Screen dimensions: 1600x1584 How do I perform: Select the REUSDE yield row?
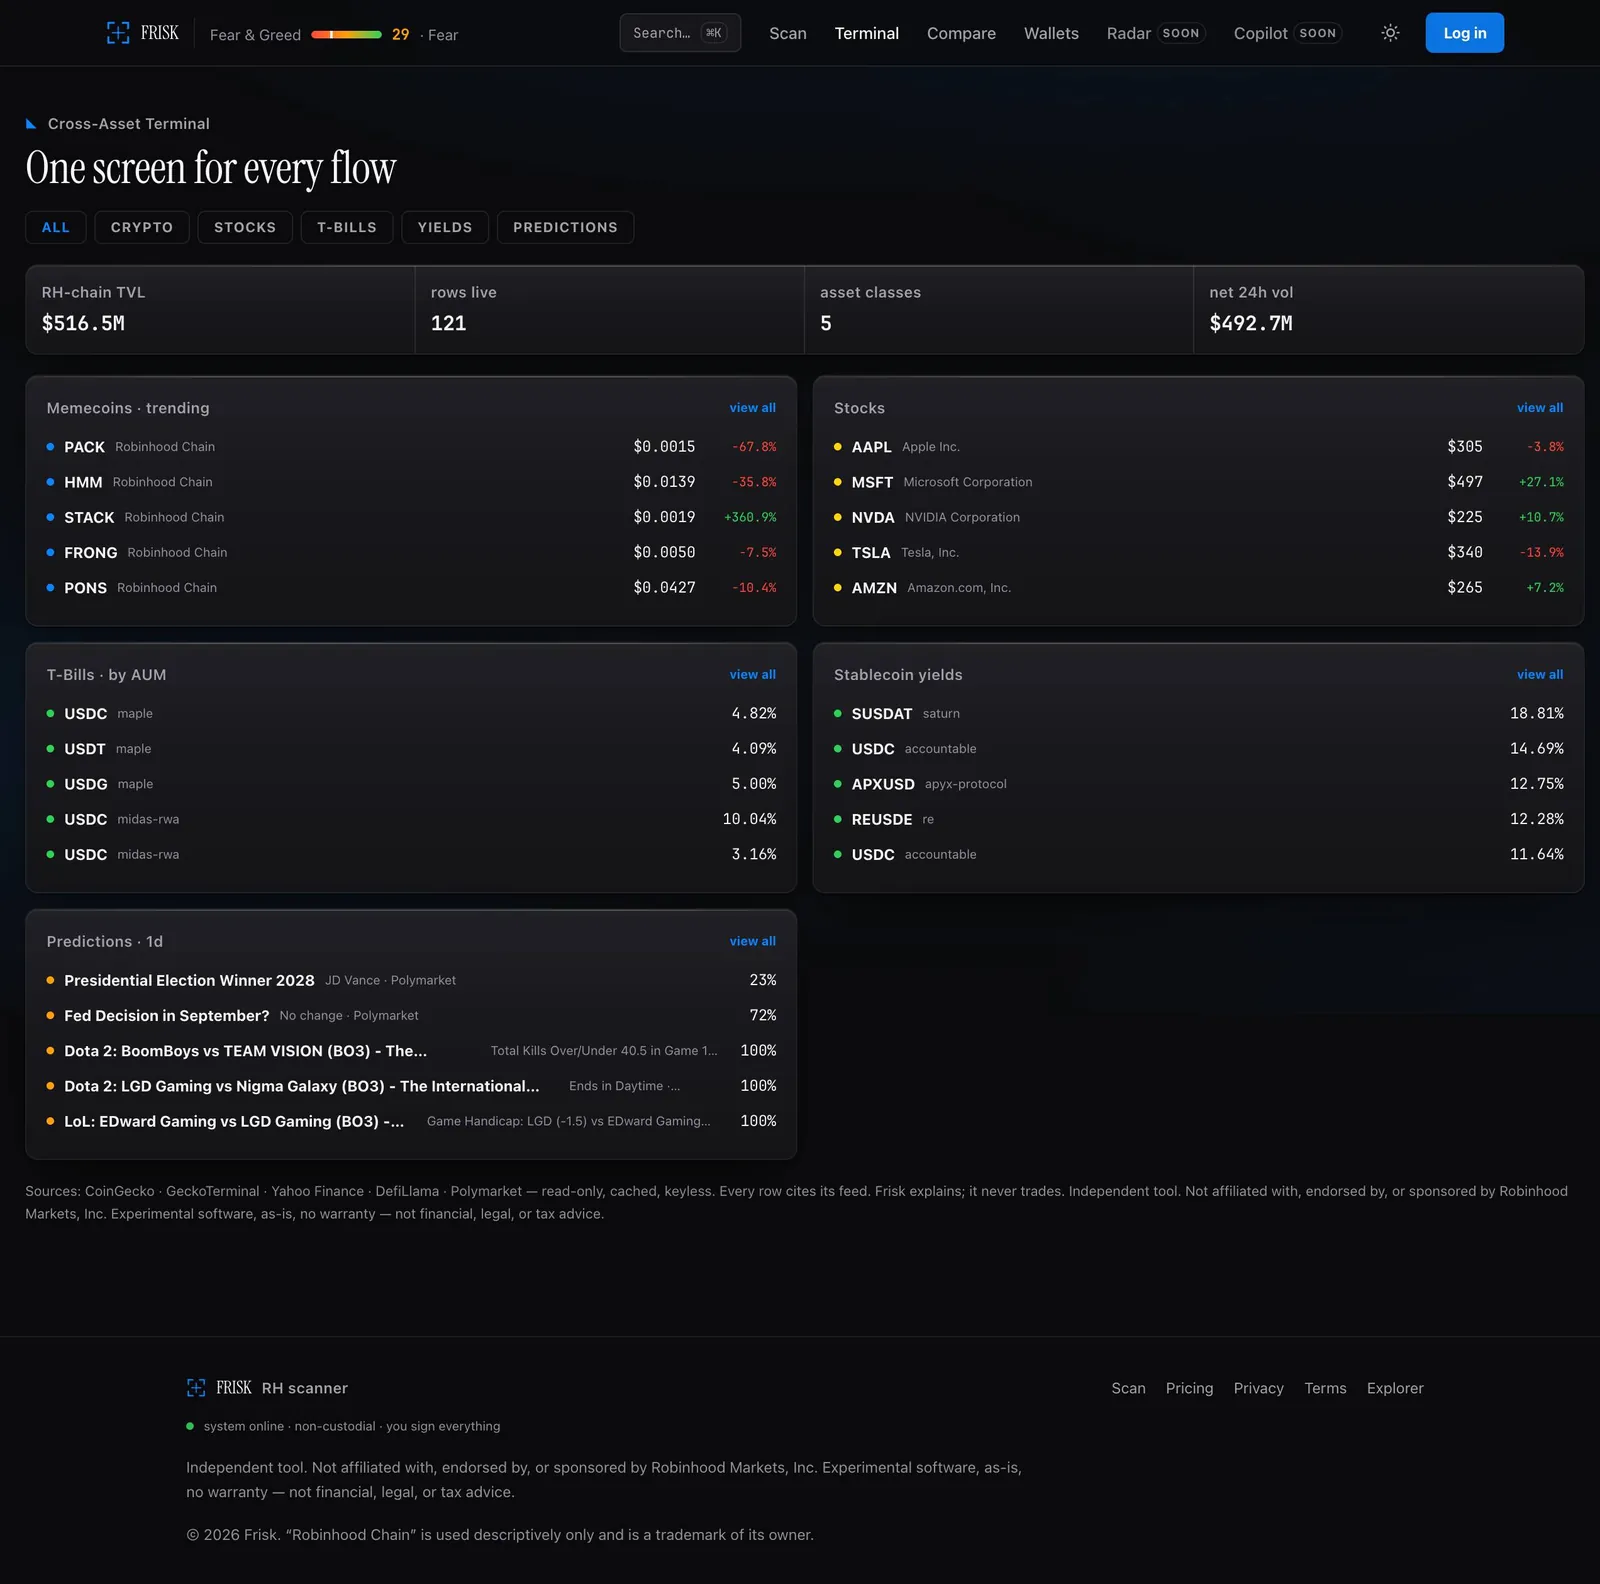(1198, 819)
